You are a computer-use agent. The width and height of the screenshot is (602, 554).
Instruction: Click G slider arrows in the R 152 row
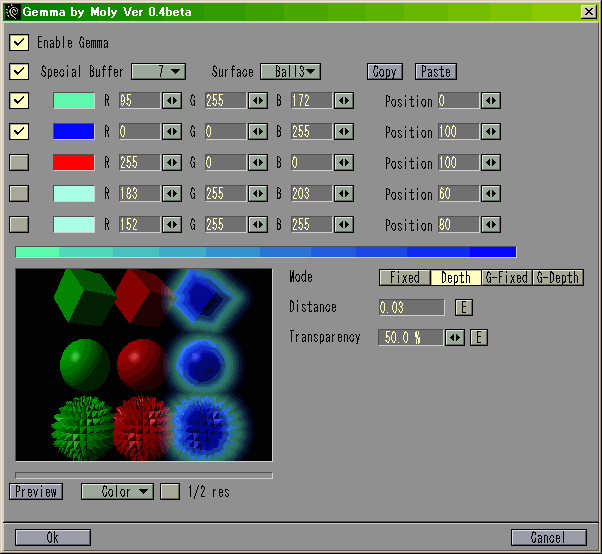pyautogui.click(x=258, y=225)
